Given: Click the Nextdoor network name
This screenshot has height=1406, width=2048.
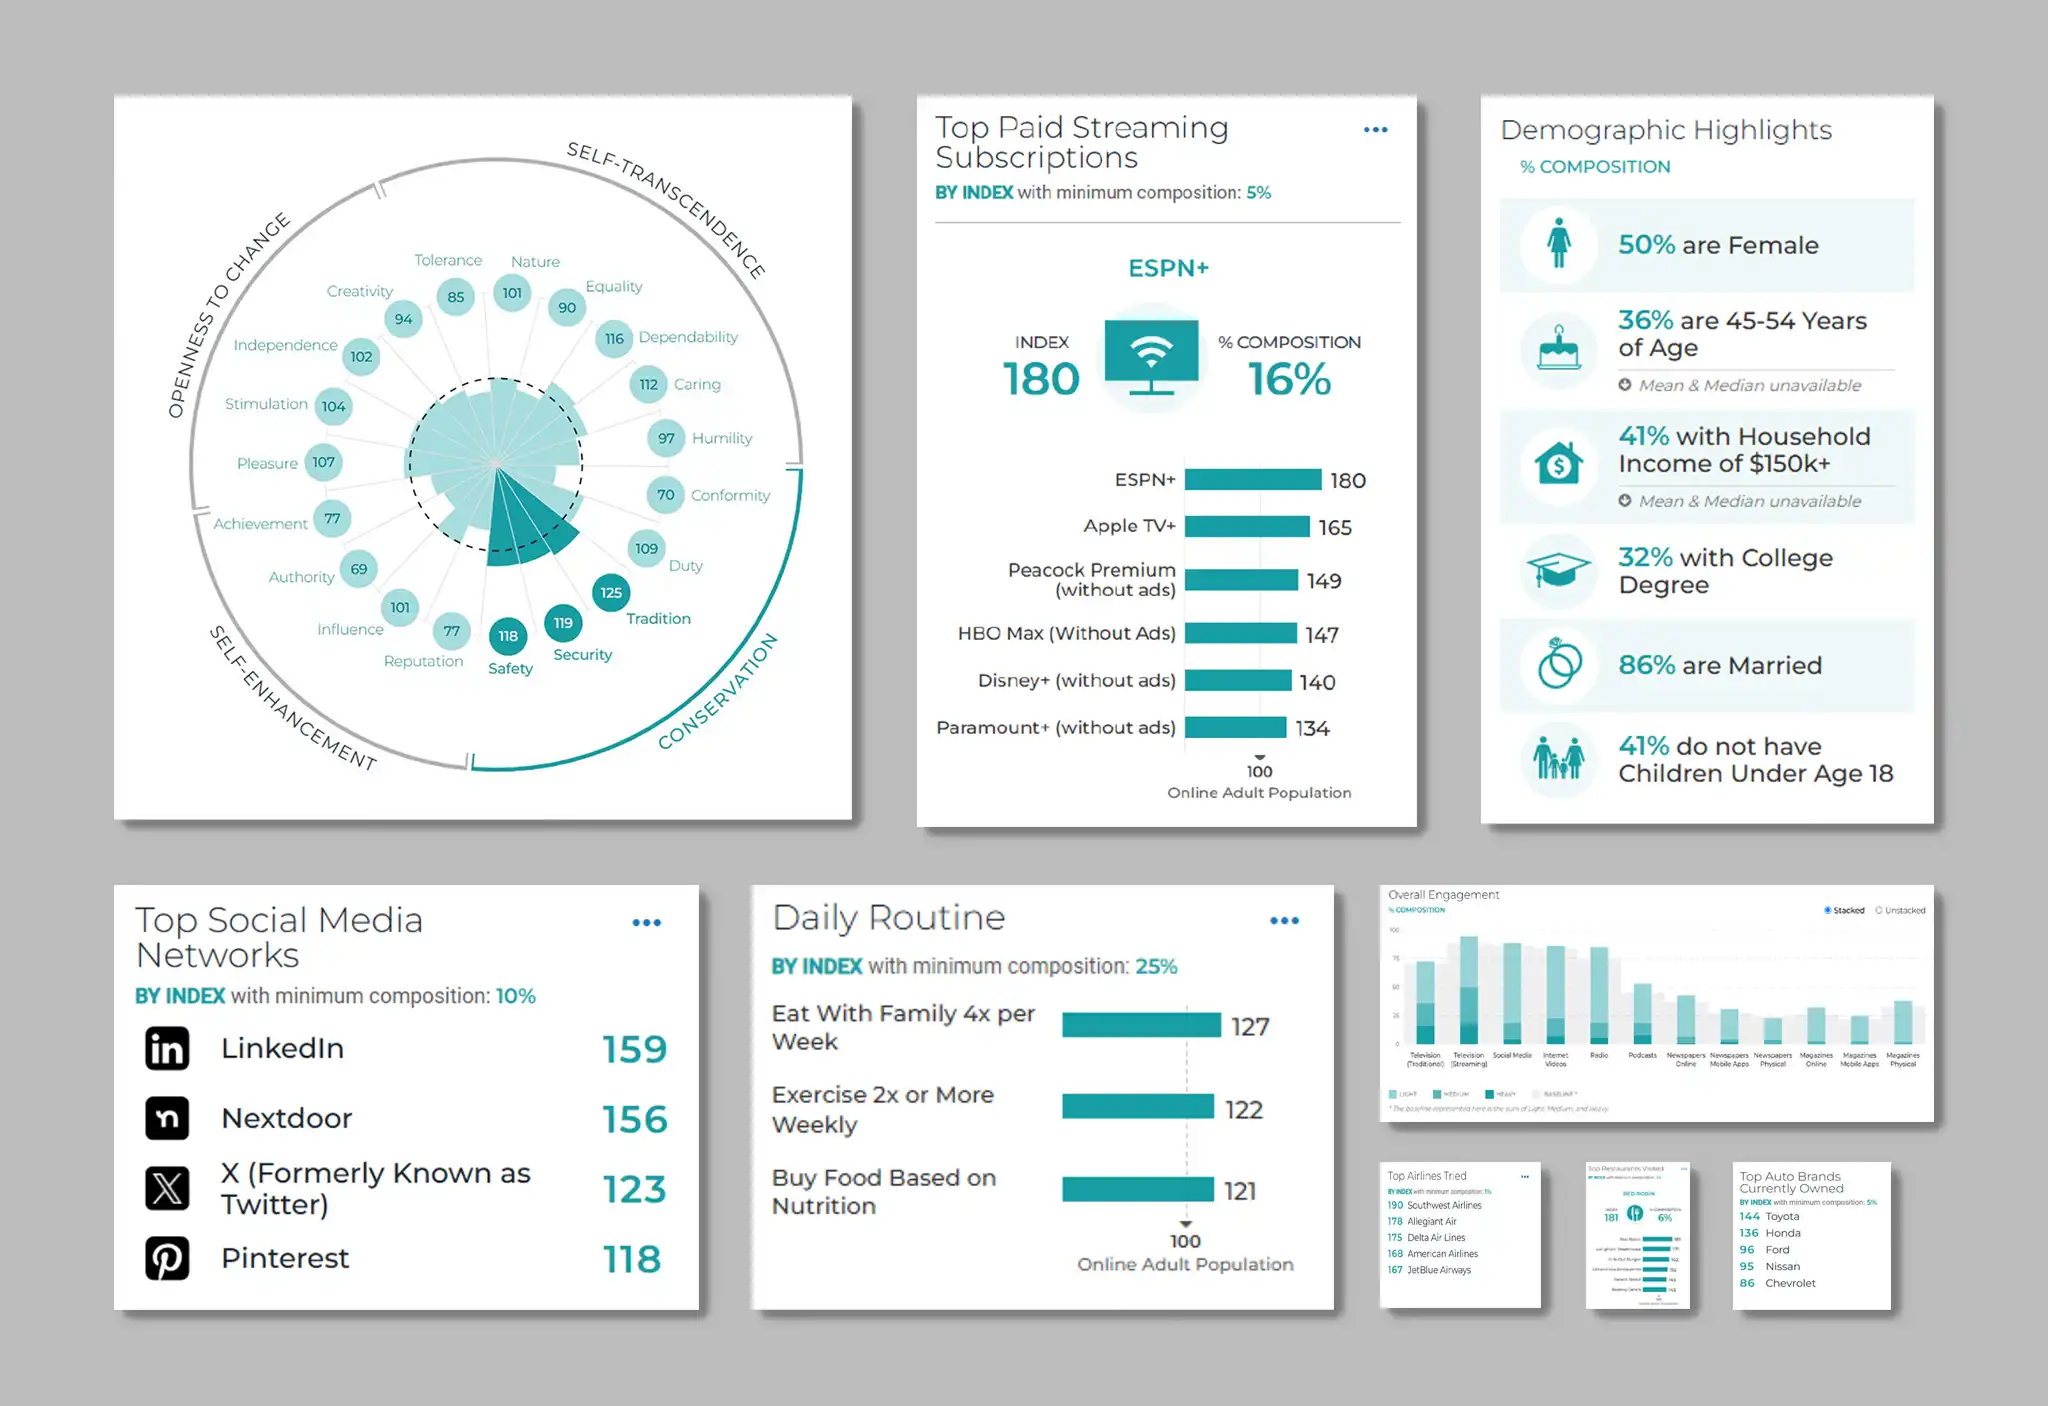Looking at the screenshot, I should click(x=287, y=1118).
